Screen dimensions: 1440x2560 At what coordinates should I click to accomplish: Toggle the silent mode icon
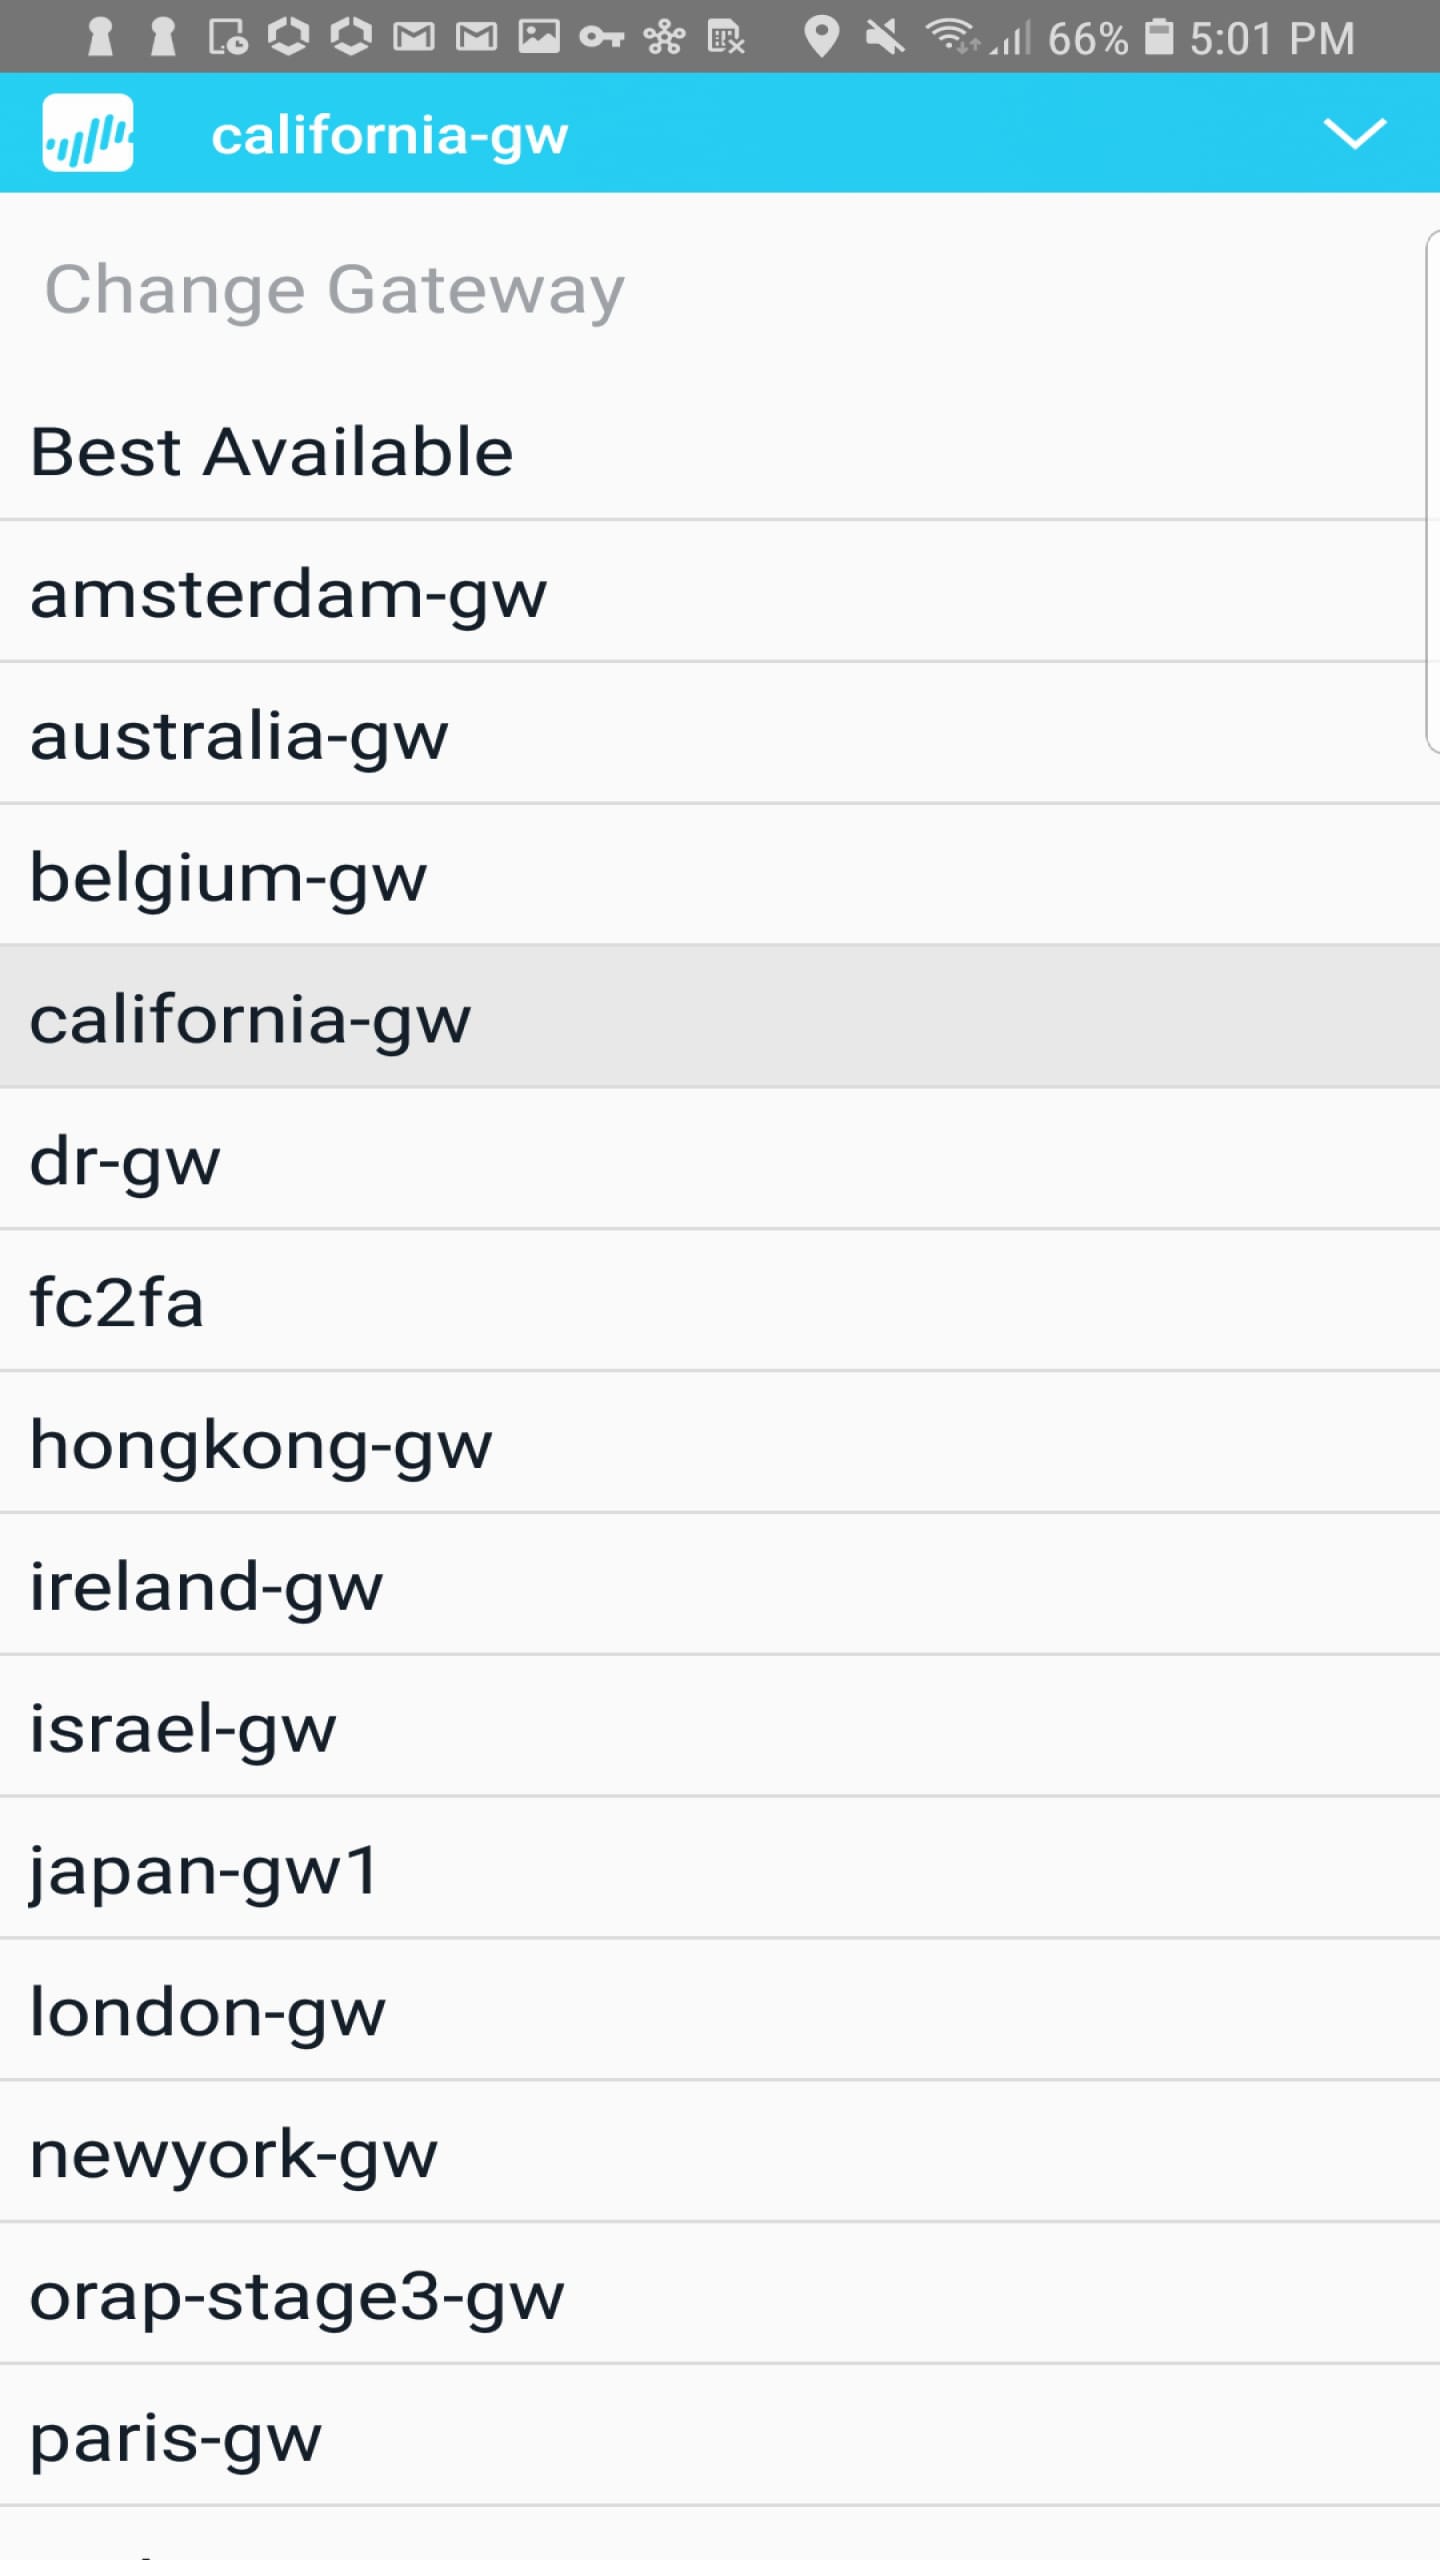[x=885, y=38]
